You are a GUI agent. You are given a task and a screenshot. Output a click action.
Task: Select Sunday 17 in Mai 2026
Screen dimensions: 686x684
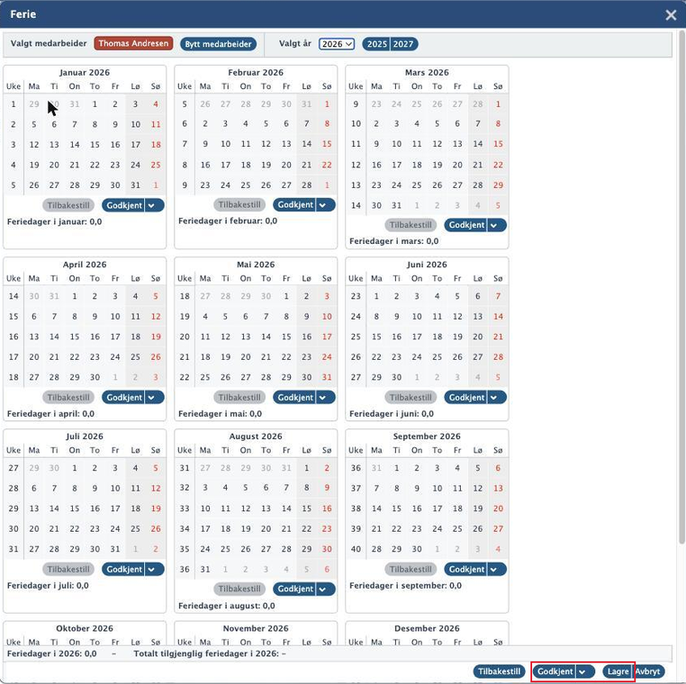(327, 337)
